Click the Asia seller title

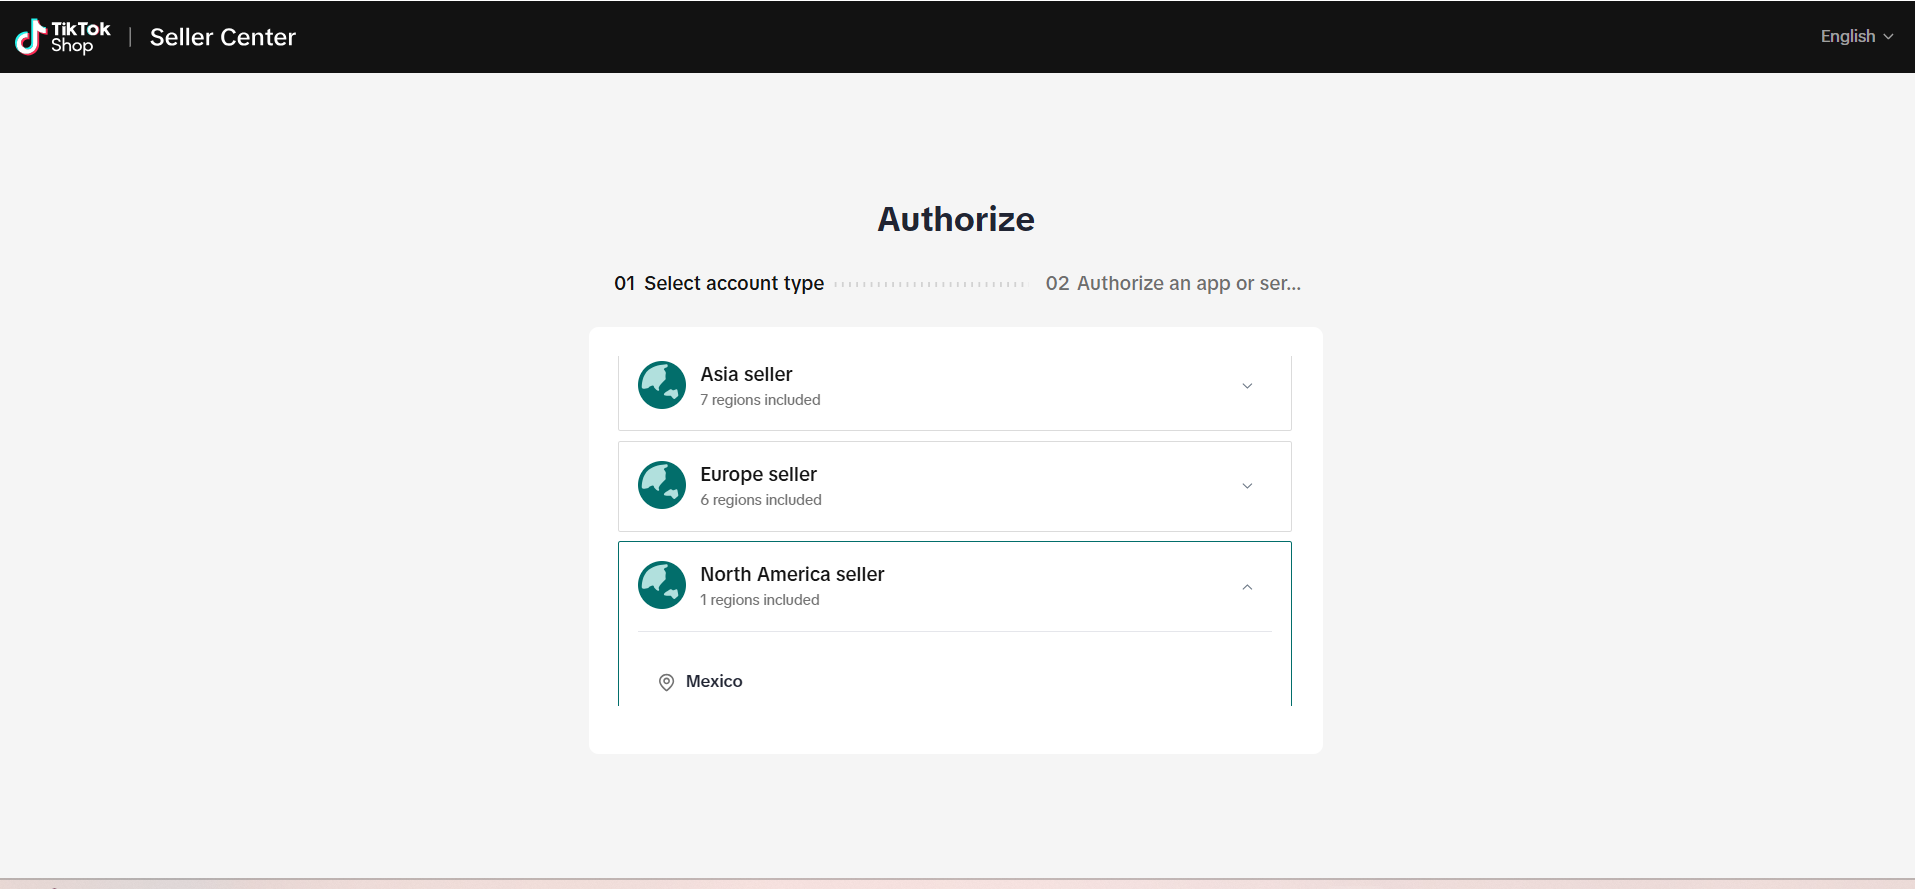746,374
